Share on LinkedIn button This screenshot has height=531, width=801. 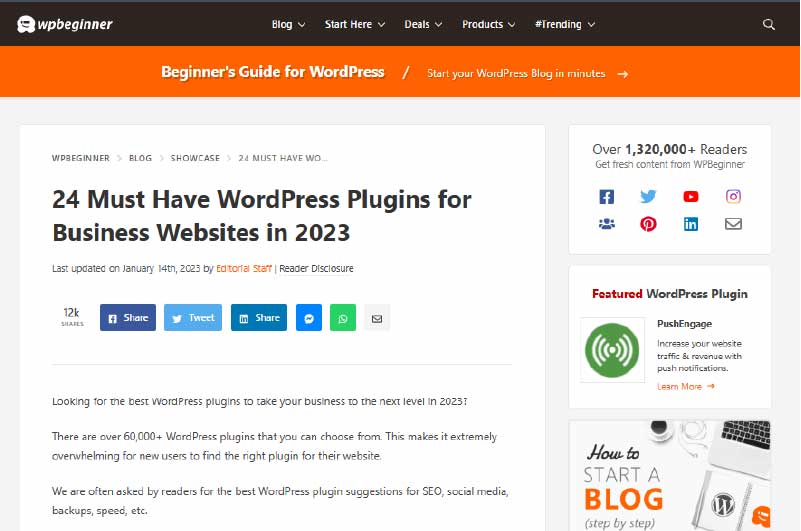point(259,317)
